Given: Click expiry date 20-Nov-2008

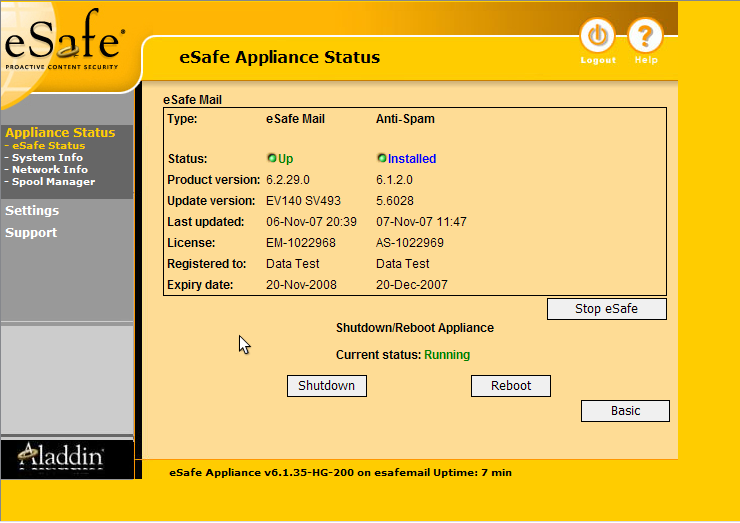Looking at the screenshot, I should coord(301,285).
